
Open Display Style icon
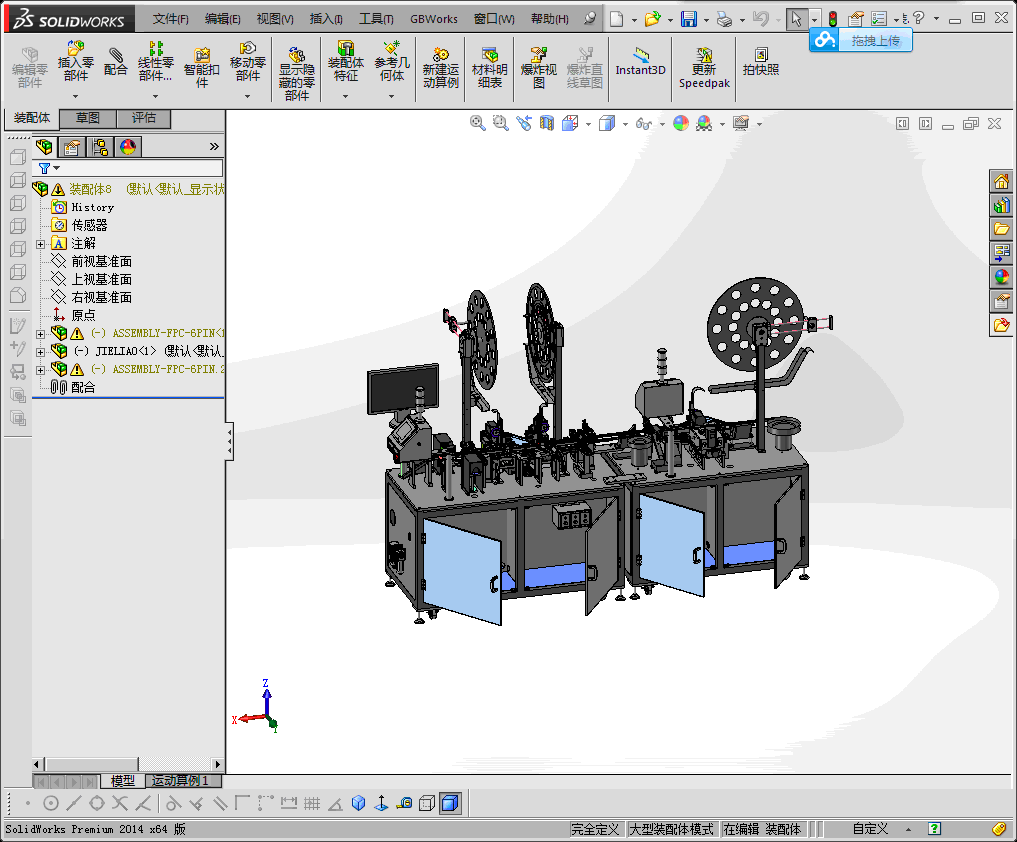(x=607, y=123)
